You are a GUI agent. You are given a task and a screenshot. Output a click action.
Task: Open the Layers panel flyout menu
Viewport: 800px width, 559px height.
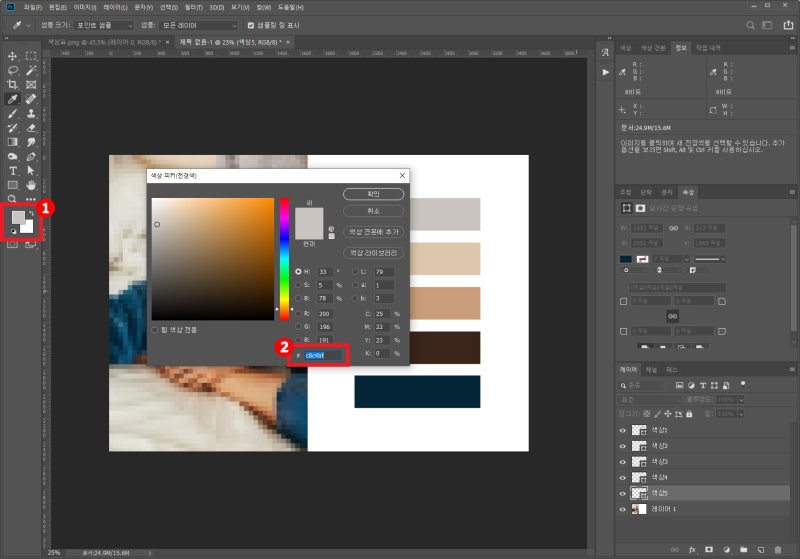[x=792, y=369]
